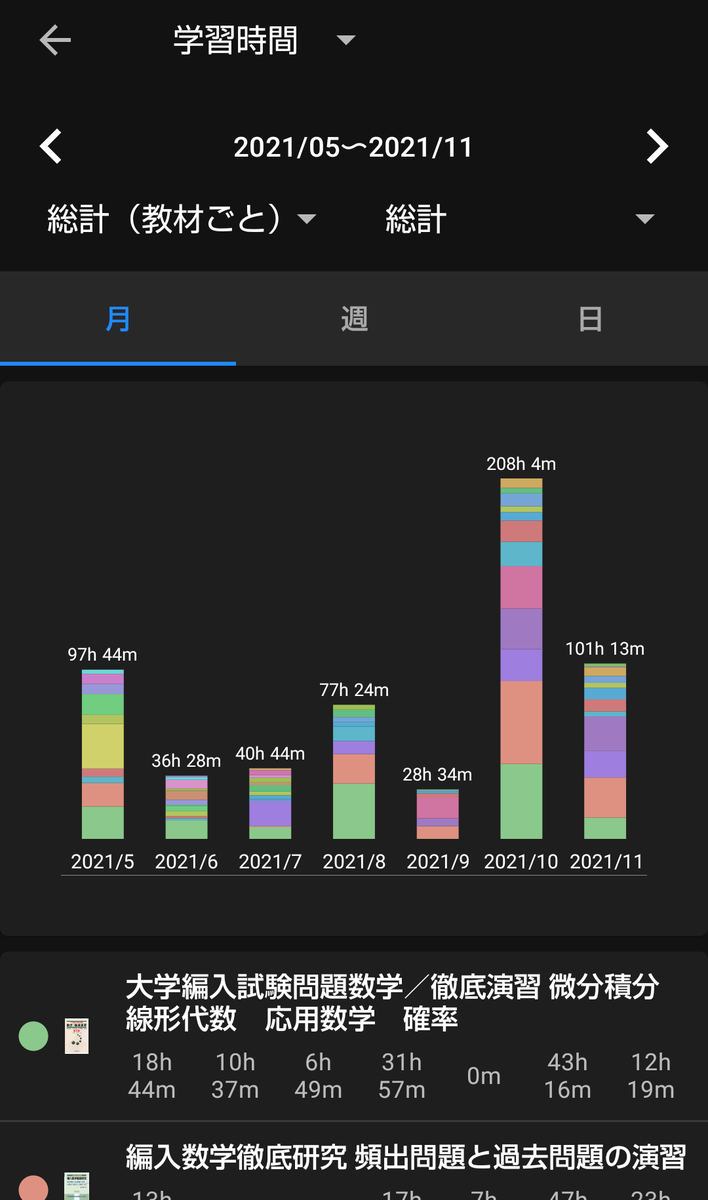Go back with the left arrow icon
The width and height of the screenshot is (708, 1200).
(x=55, y=40)
